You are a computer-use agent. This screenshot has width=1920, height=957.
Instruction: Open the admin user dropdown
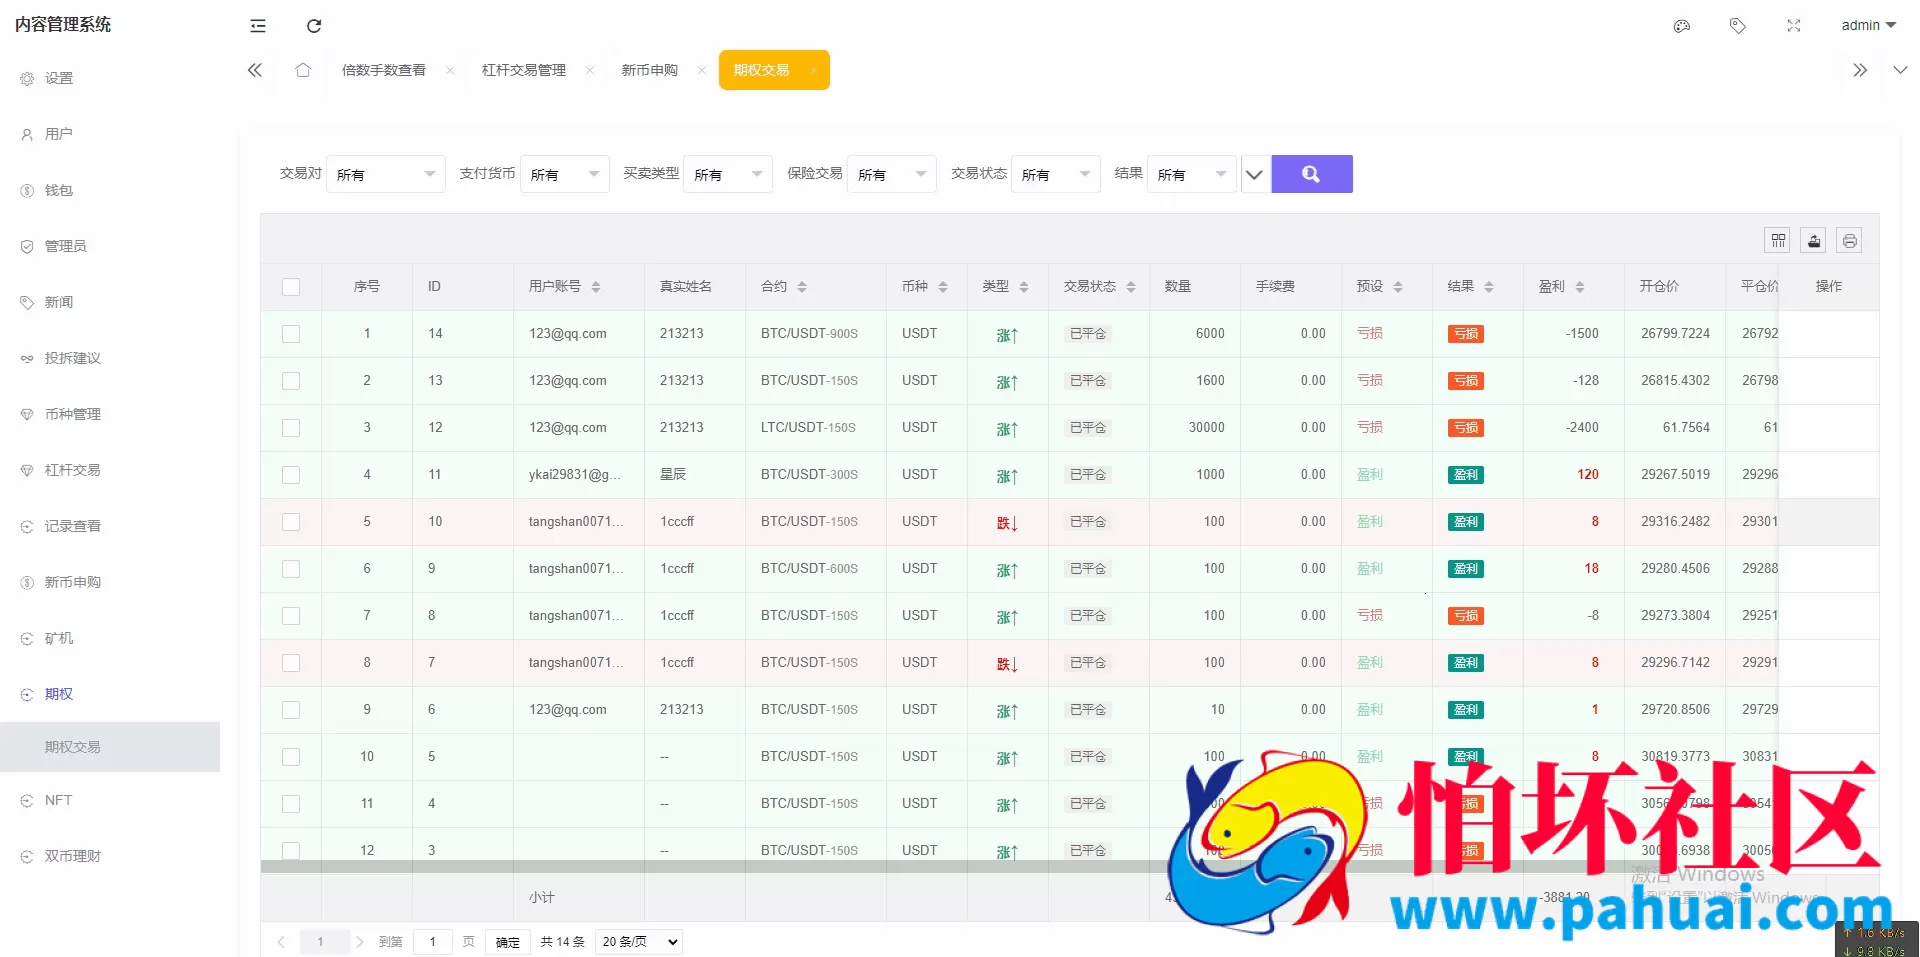coord(1868,26)
